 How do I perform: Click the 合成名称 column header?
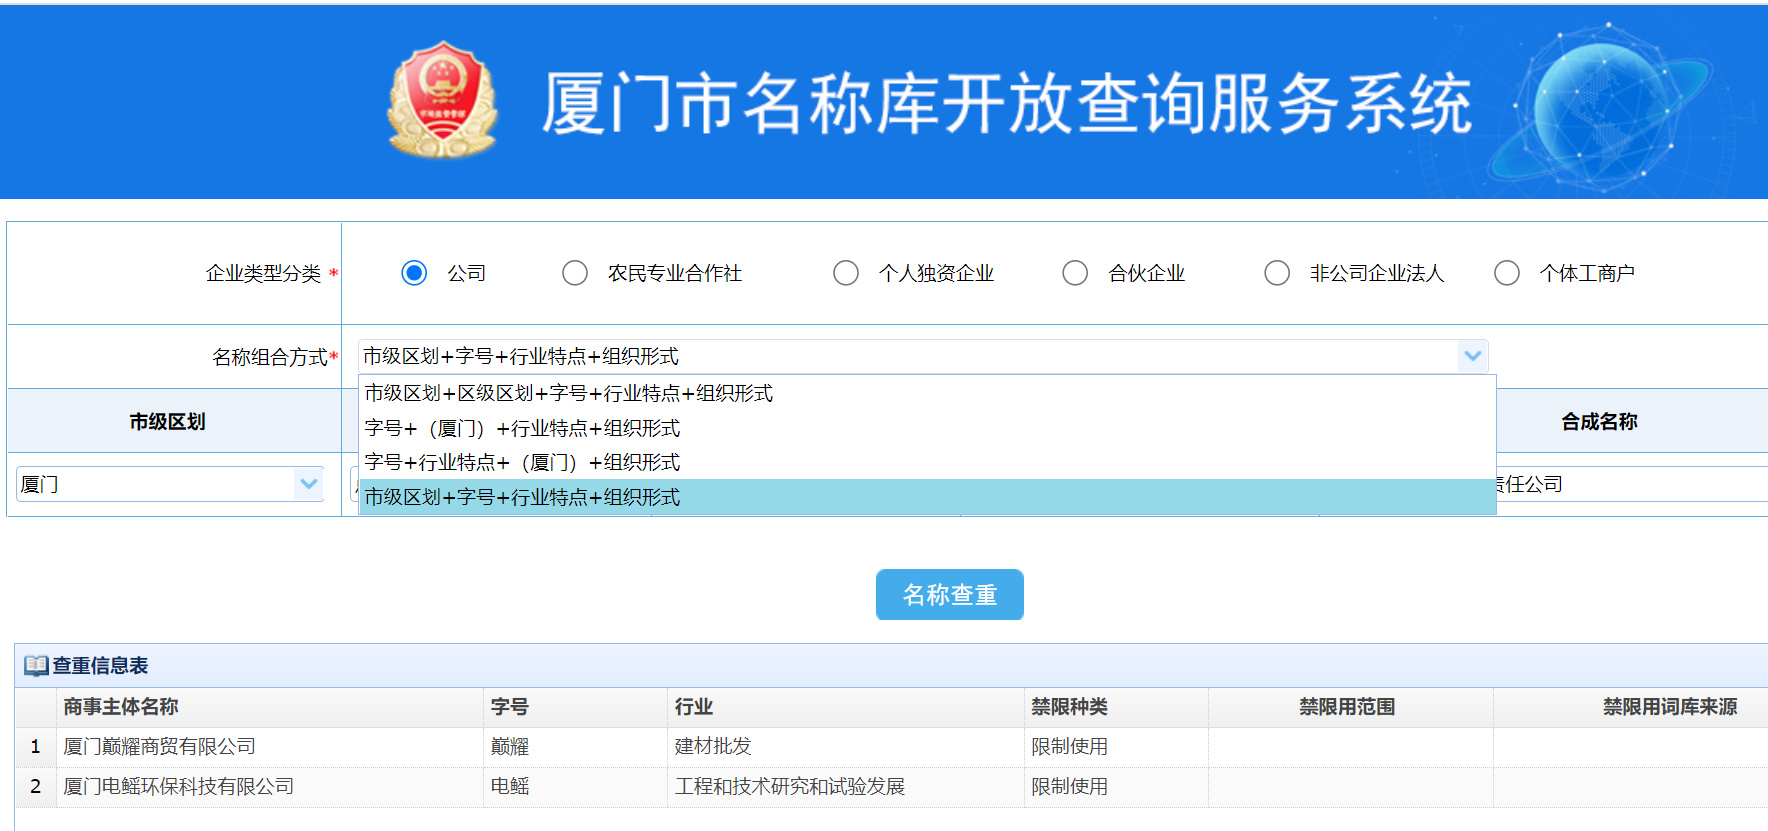click(1600, 422)
